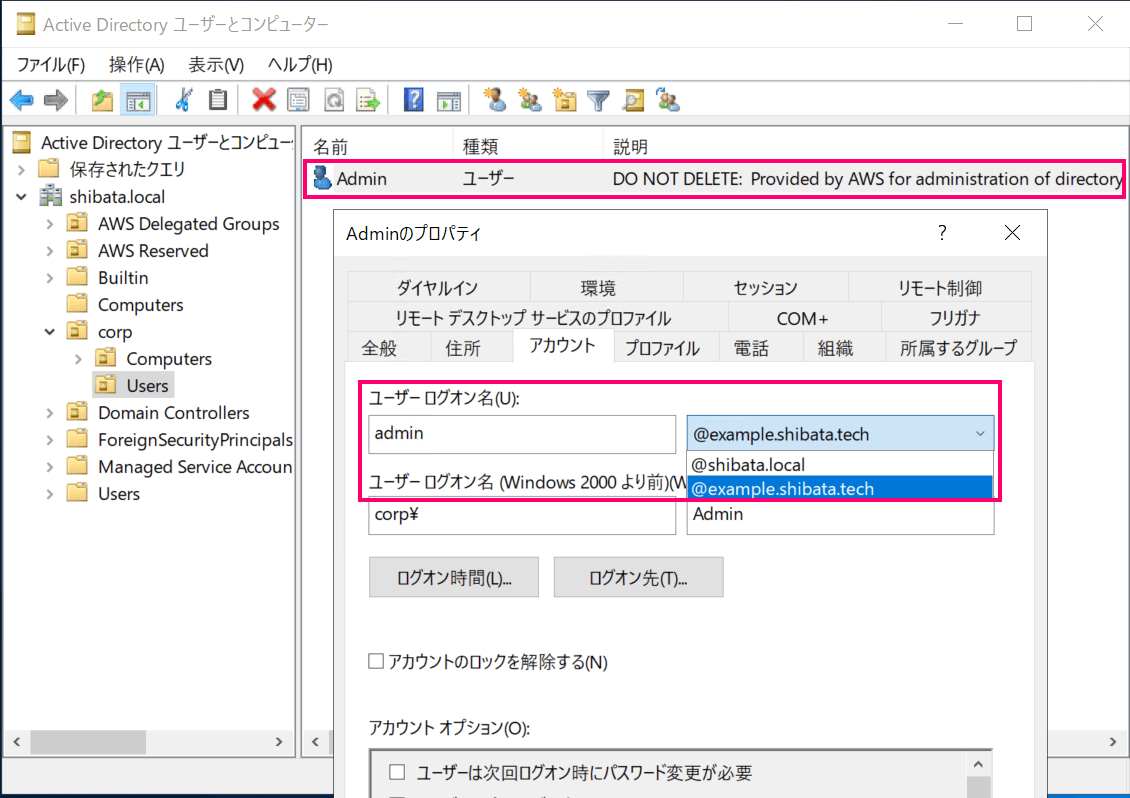Create a new user with the single-person icon
Screen dimensions: 1130x798
click(x=494, y=100)
